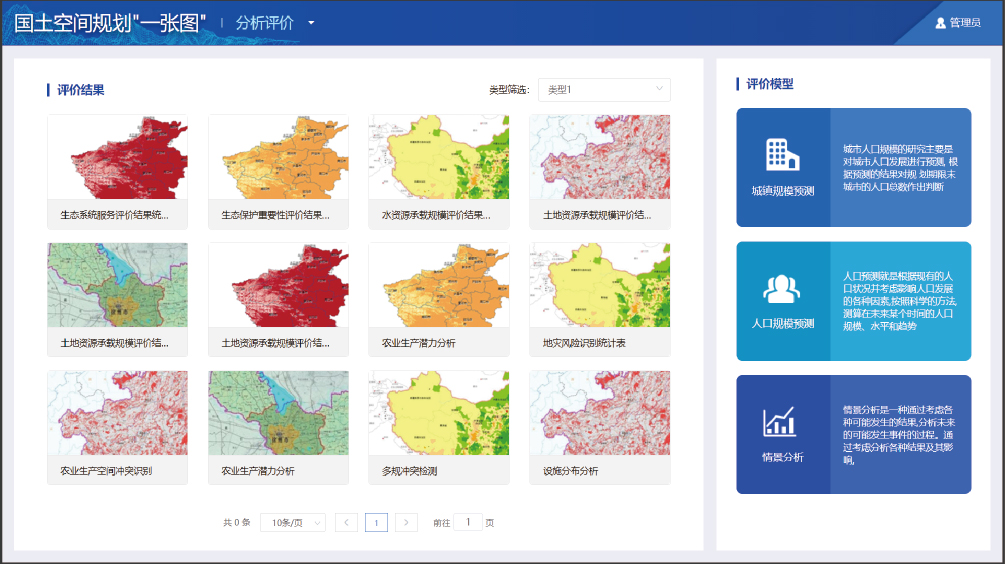Open the 设施分布分析 map thumbnail
1005x564 pixels.
pyautogui.click(x=600, y=413)
